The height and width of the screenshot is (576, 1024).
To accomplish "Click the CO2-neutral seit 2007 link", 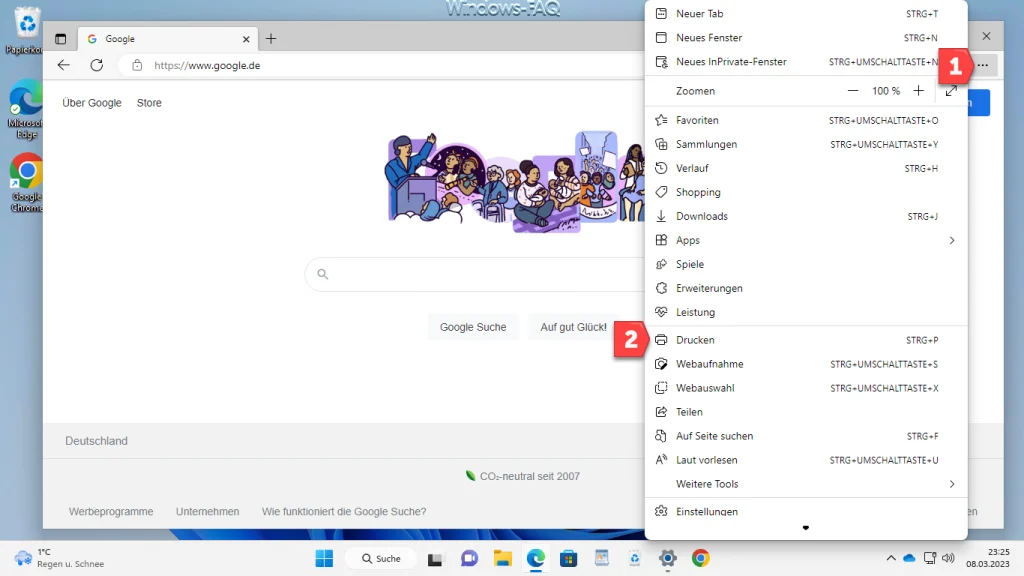I will pos(522,476).
